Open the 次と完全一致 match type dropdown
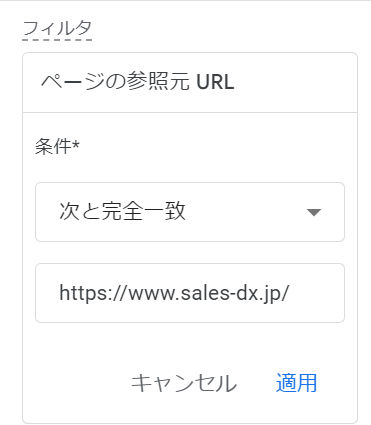Image resolution: width=371 pixels, height=425 pixels. (190, 212)
